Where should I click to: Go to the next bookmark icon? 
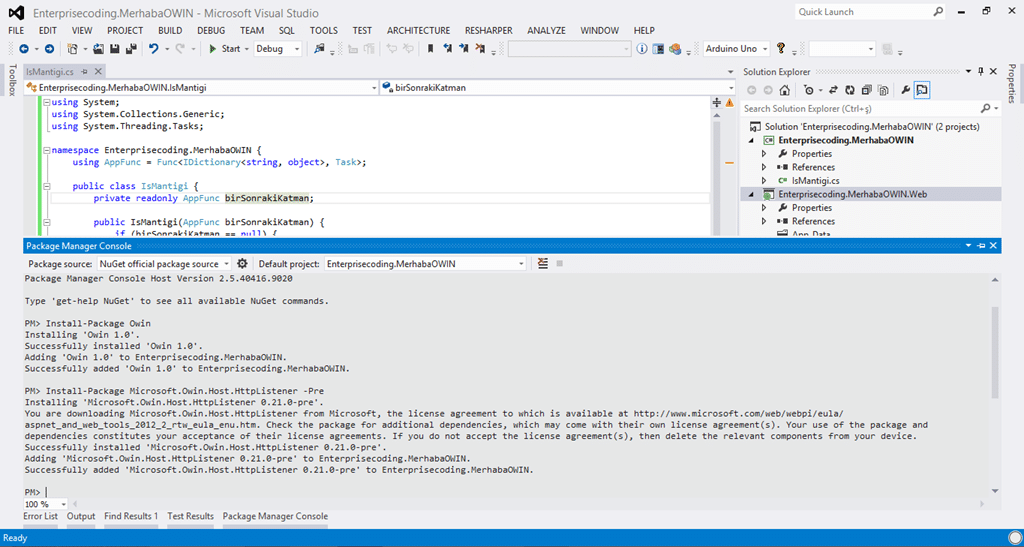click(x=464, y=49)
